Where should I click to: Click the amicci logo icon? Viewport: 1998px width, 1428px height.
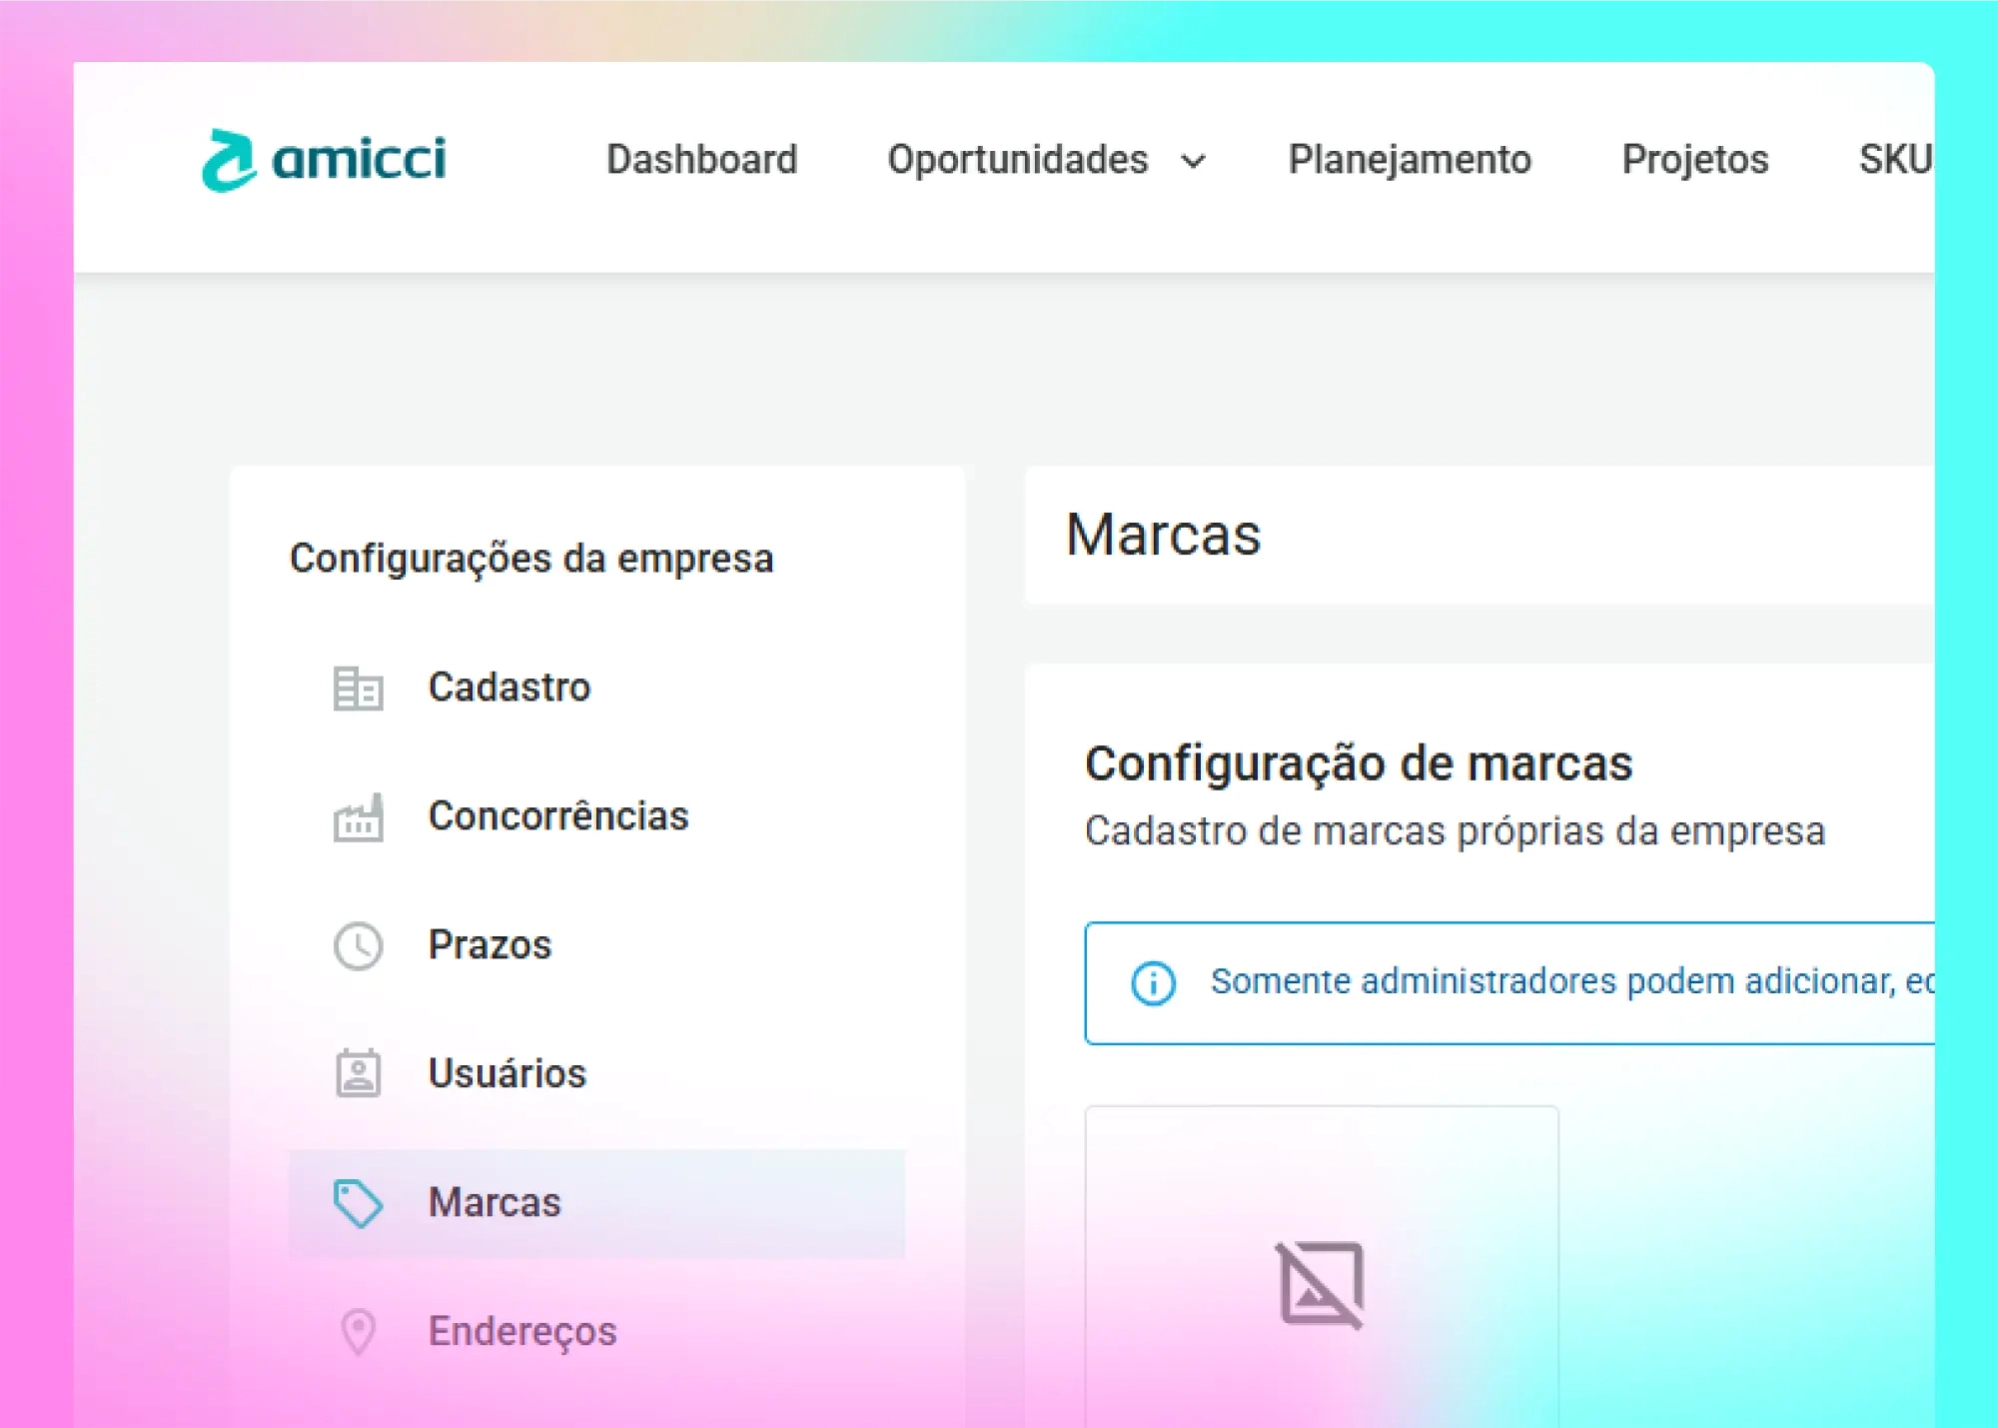pyautogui.click(x=229, y=160)
